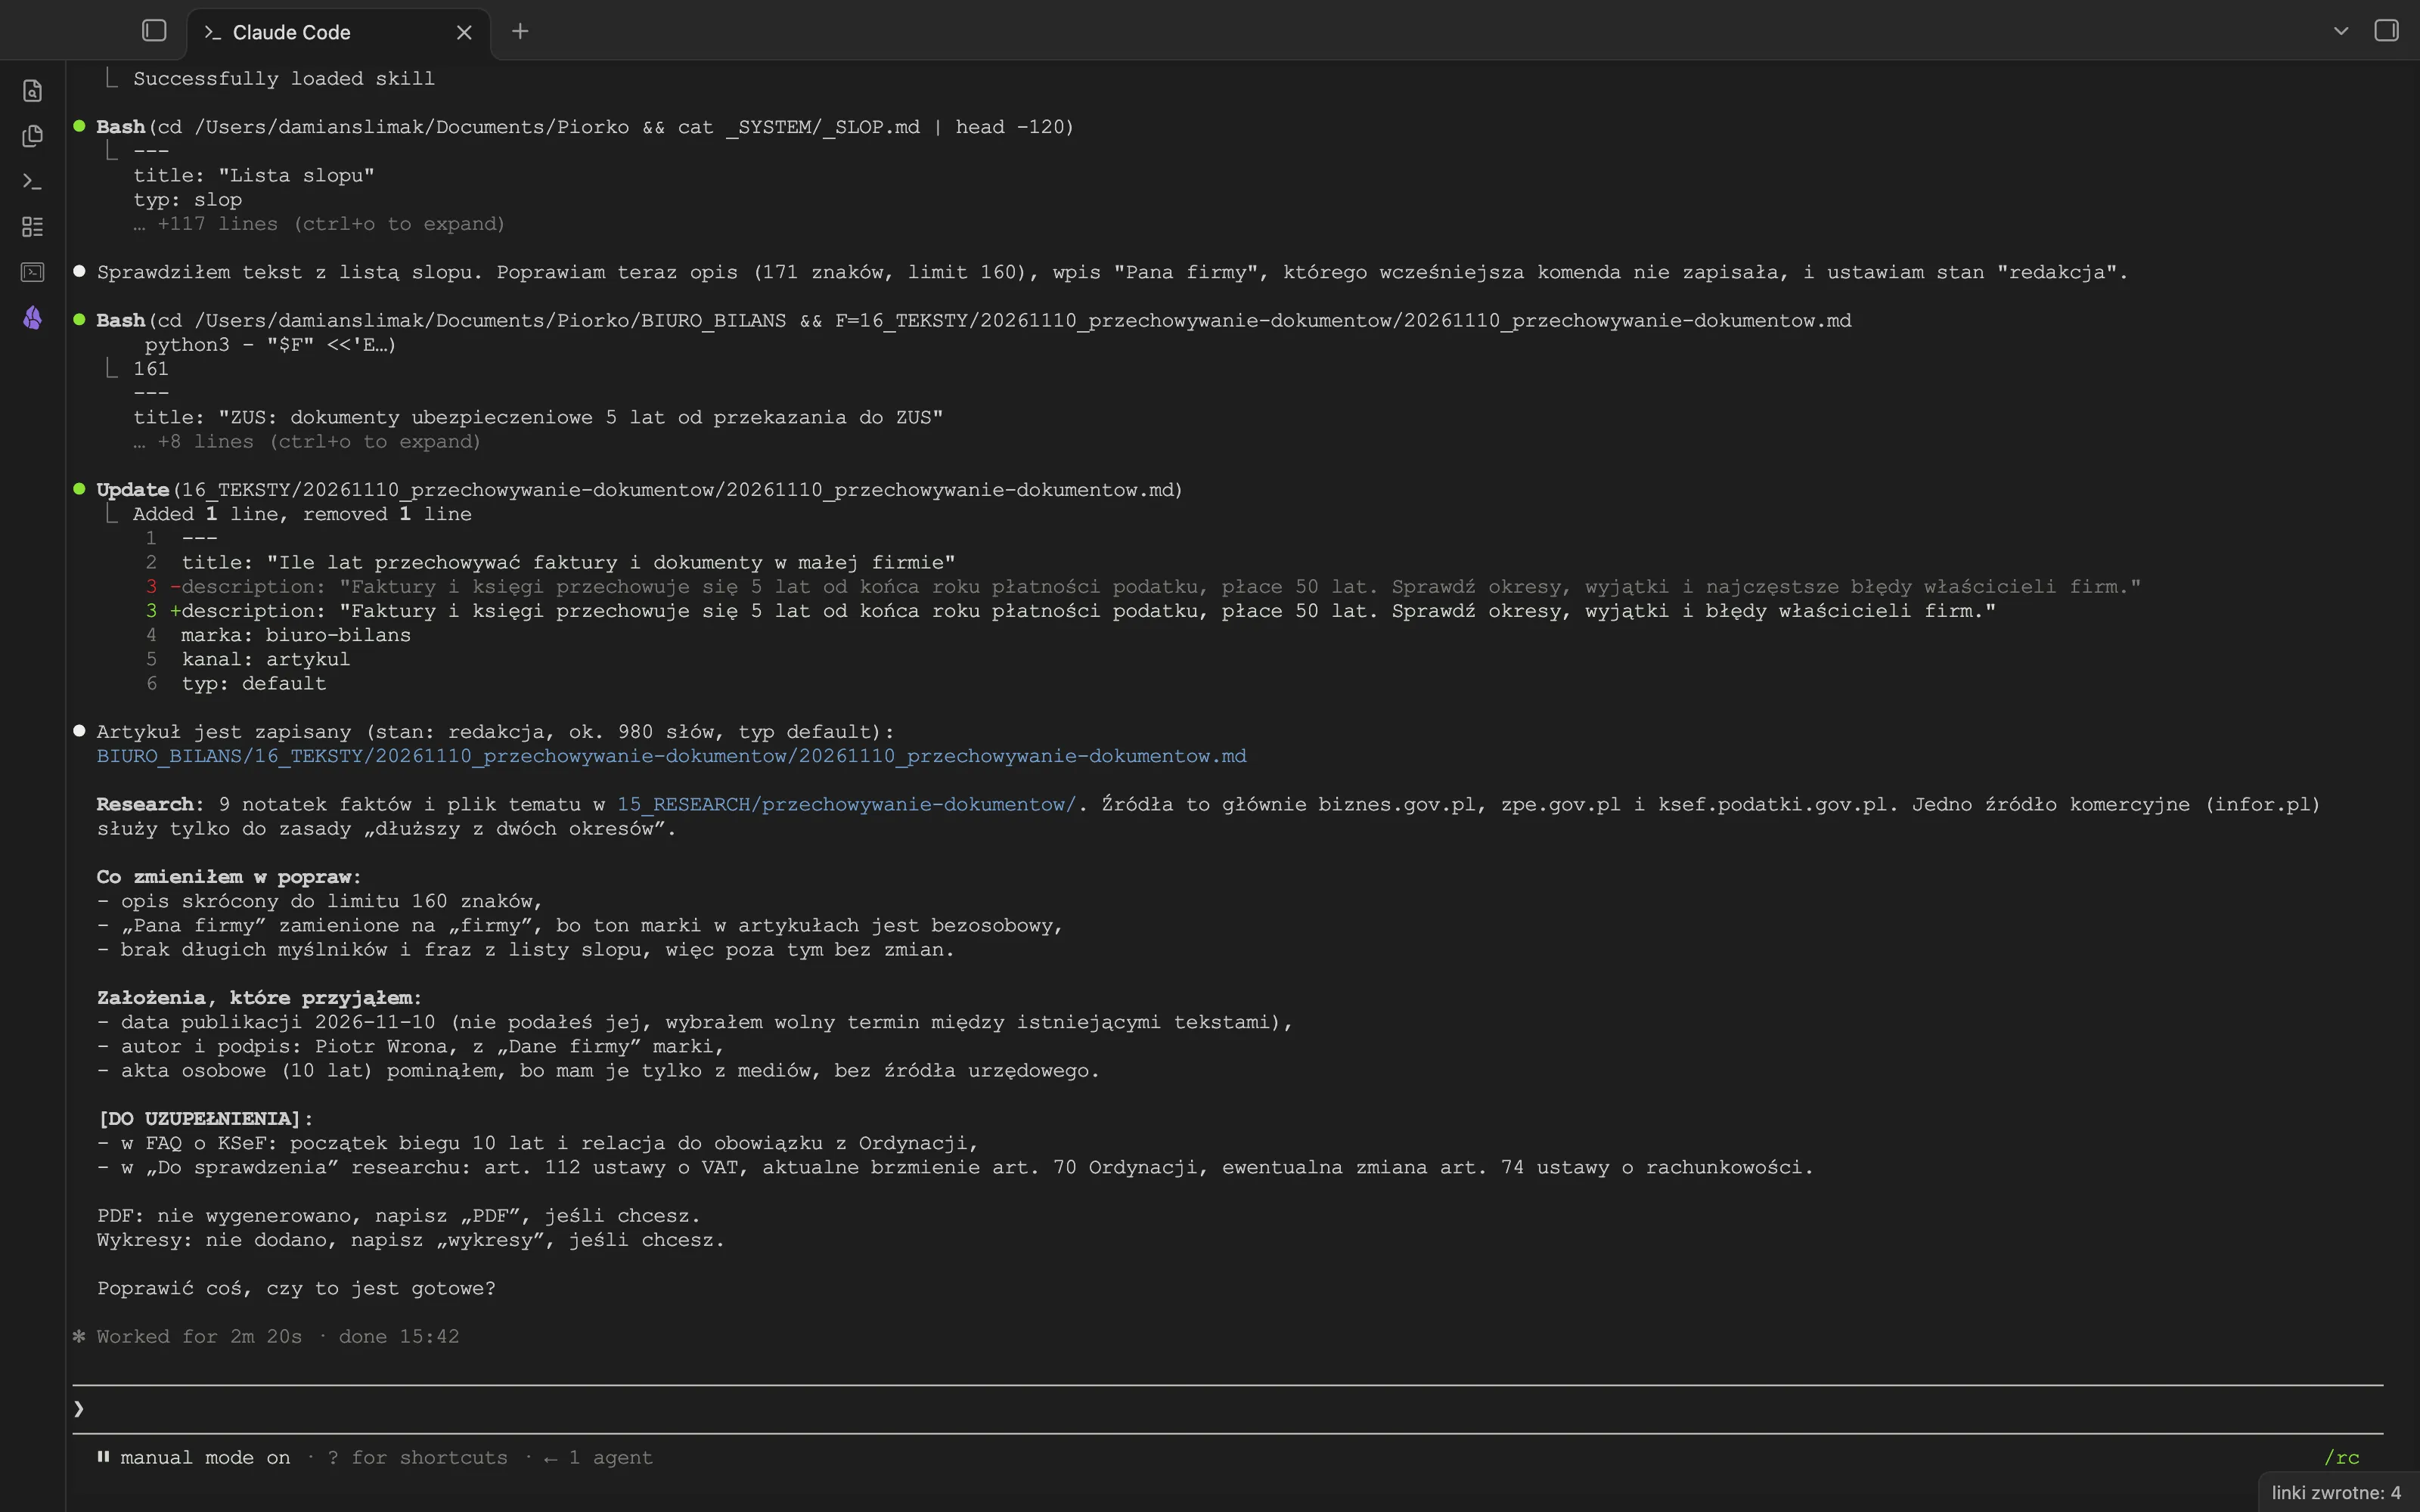The width and height of the screenshot is (2420, 1512).
Task: Open the 15_RESEARCH/przechowywanie-dokumentow/ folder link
Action: [846, 804]
